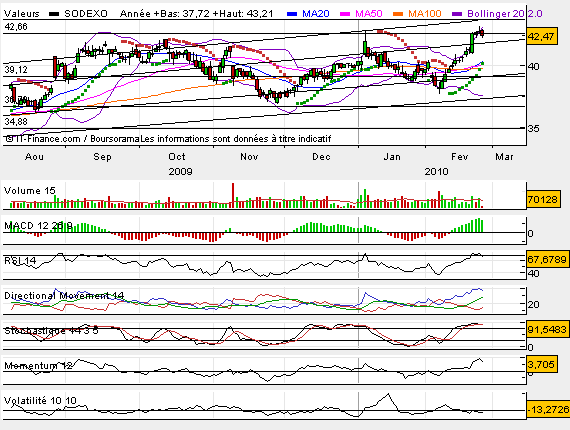Viewport: 570px width, 430px height.
Task: Click the 2009 year label
Action: click(180, 172)
